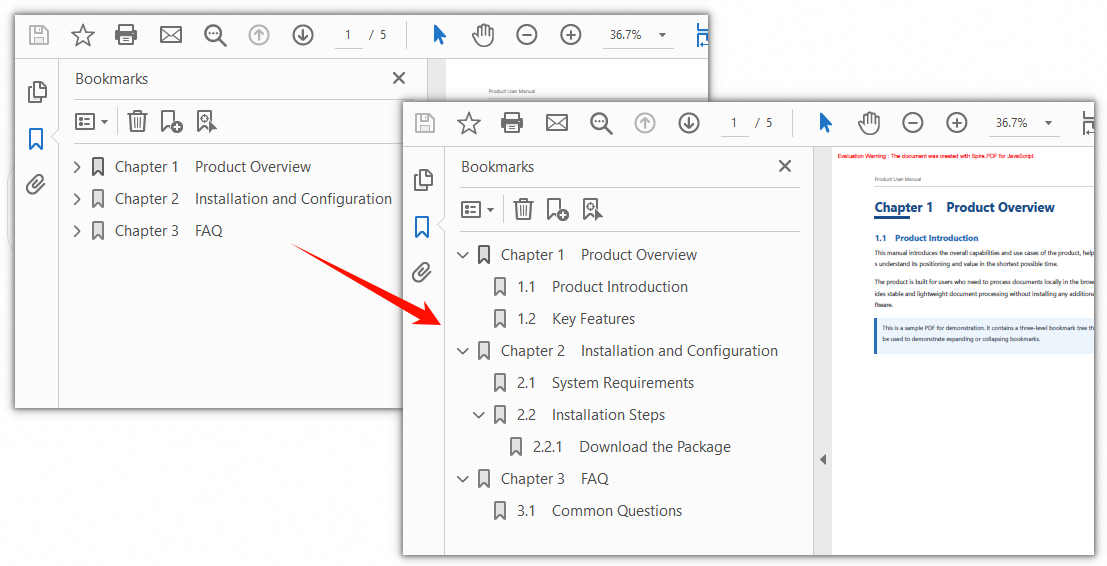Click the previous page arrow in the back window

[259, 35]
